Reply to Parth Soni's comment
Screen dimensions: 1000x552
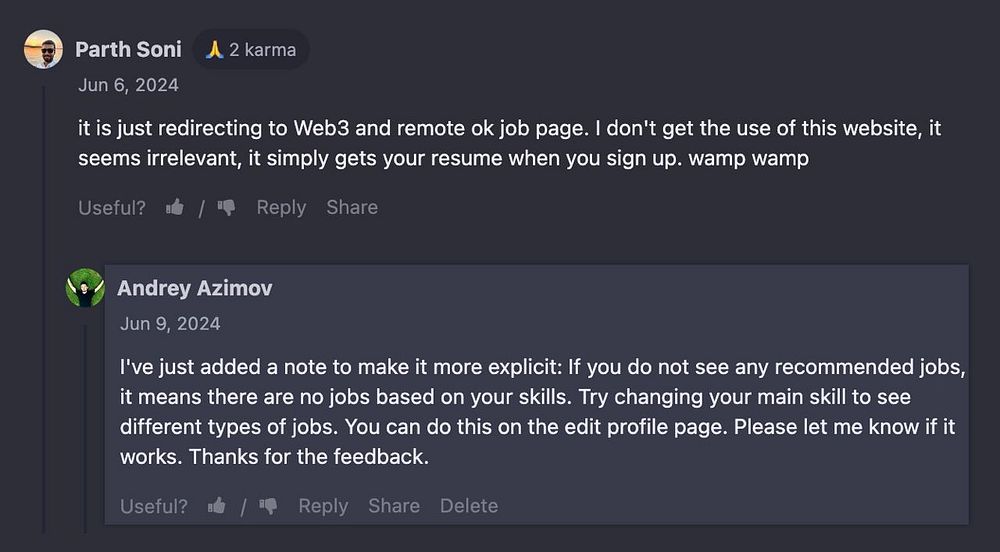pyautogui.click(x=281, y=208)
